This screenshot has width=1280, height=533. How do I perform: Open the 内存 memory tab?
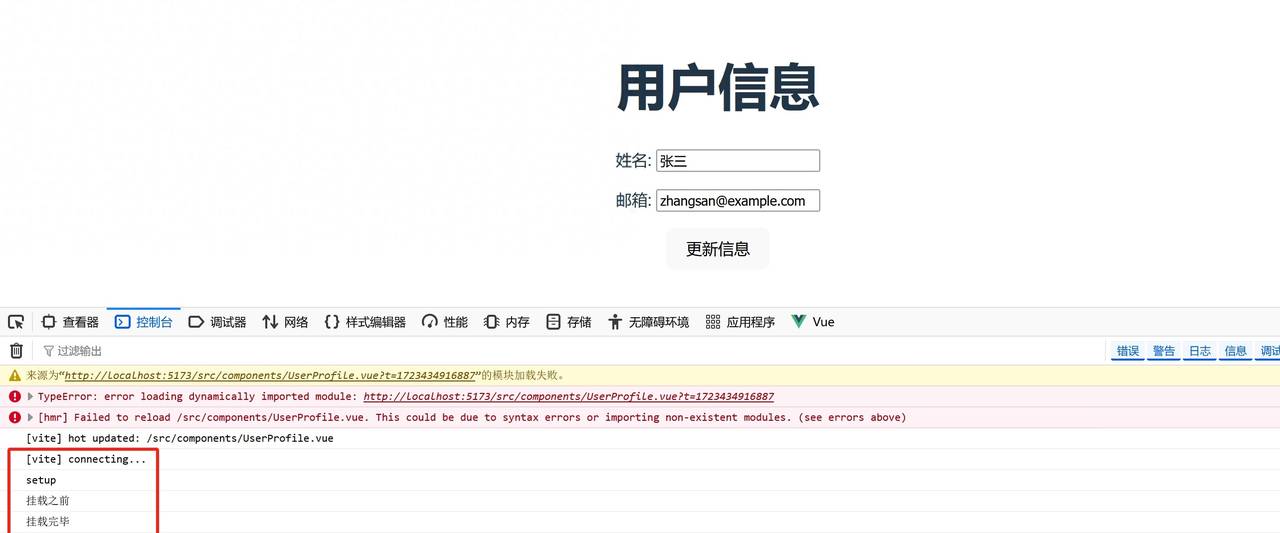point(507,322)
